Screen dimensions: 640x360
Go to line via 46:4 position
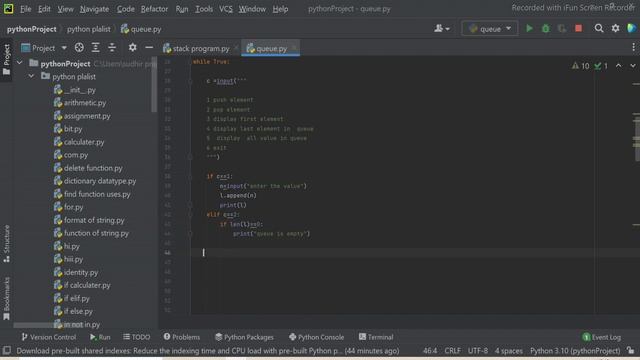pos(430,351)
